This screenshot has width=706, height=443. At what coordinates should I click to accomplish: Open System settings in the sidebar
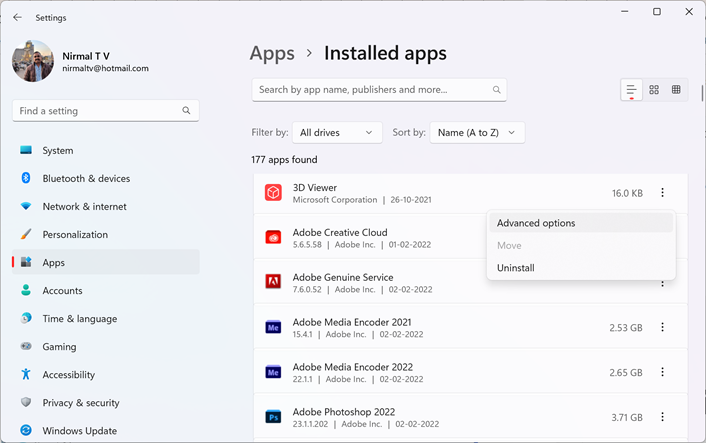tap(106, 150)
